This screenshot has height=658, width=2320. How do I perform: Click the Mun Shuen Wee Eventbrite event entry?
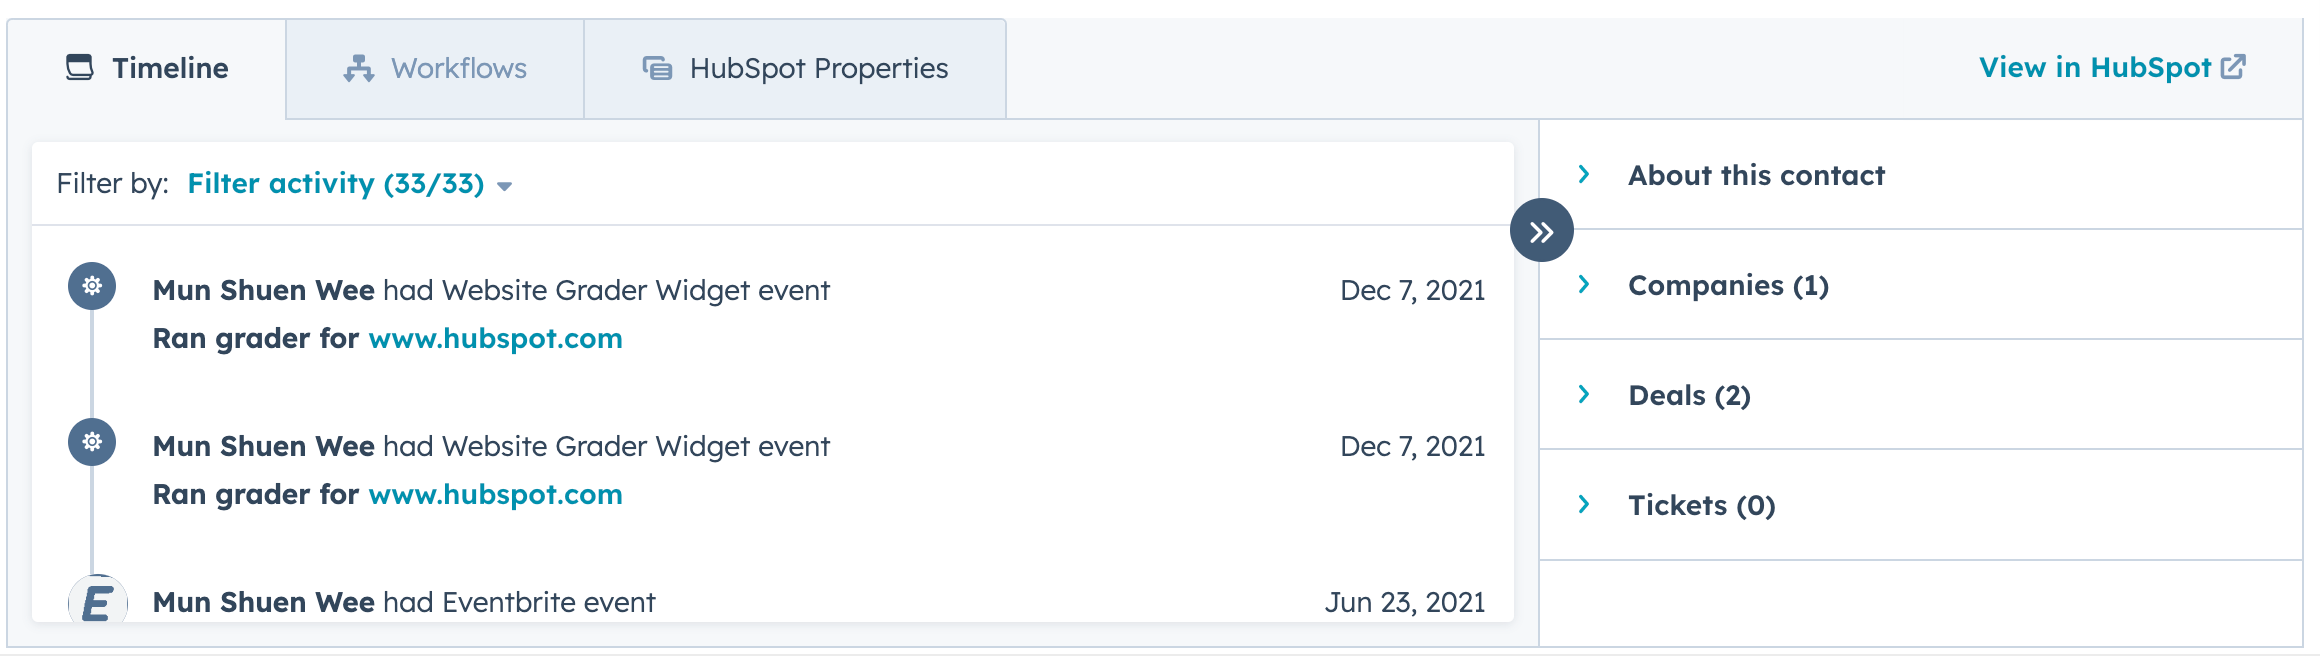[404, 601]
